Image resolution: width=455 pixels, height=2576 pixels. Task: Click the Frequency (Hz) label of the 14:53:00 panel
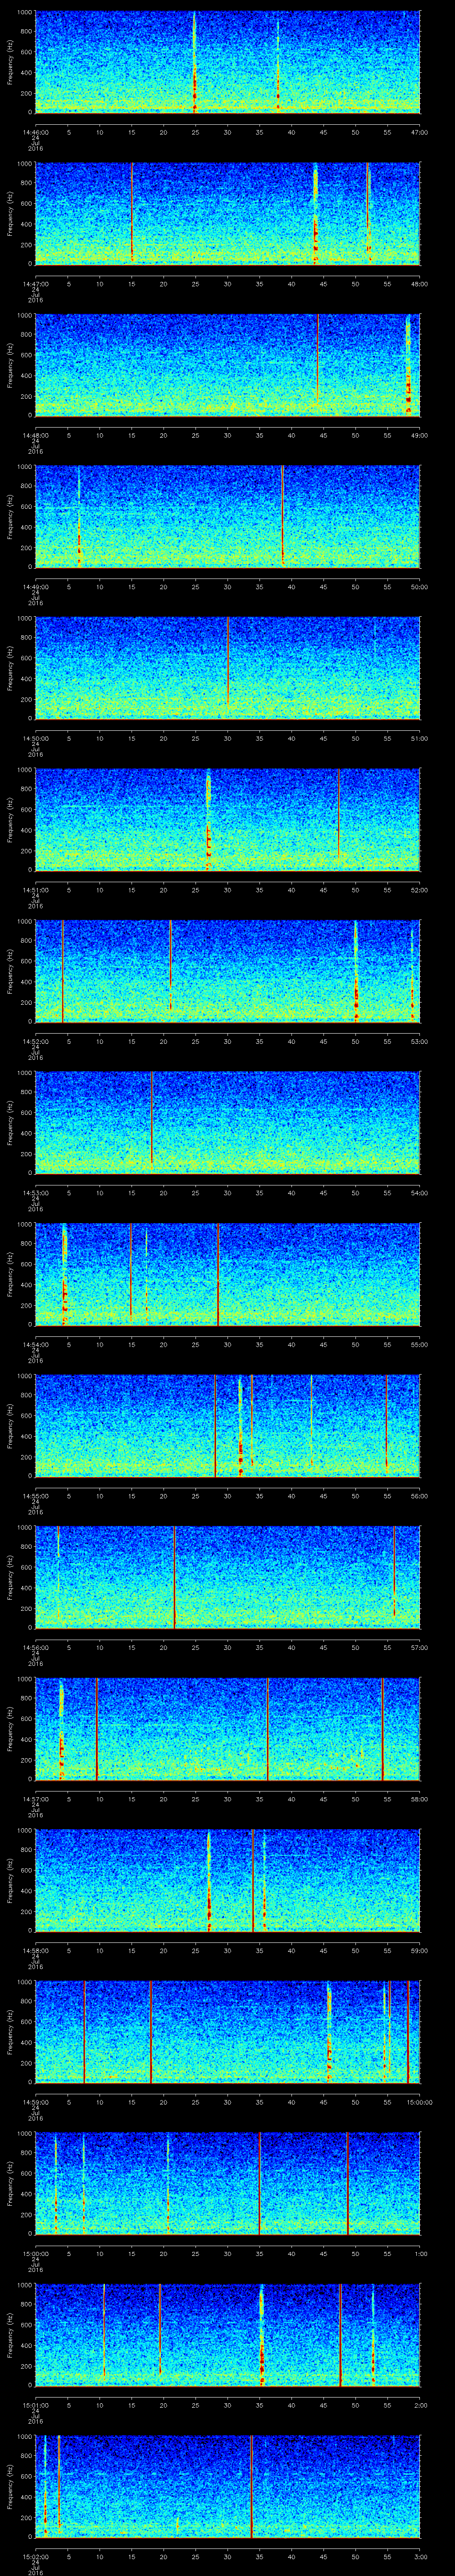pyautogui.click(x=10, y=1123)
